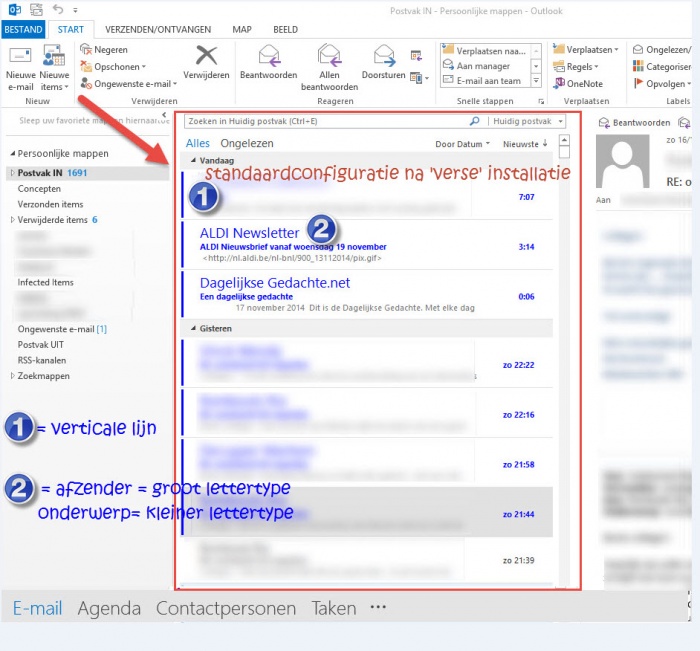The image size is (700, 651).
Task: Open the BEELD tab
Action: [x=286, y=29]
